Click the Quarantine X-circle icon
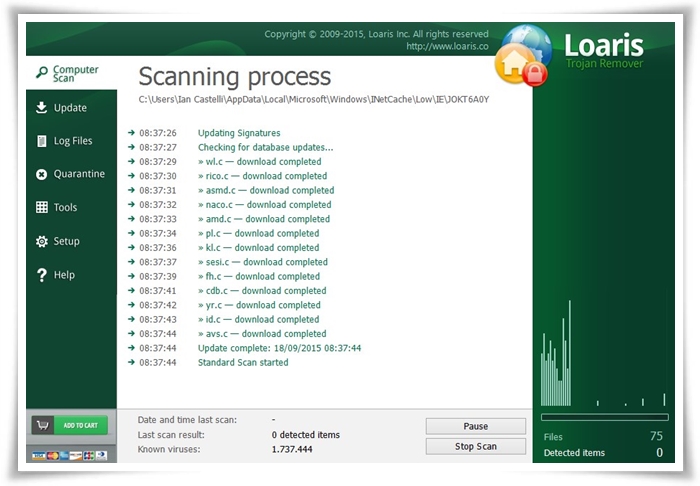 pos(42,174)
